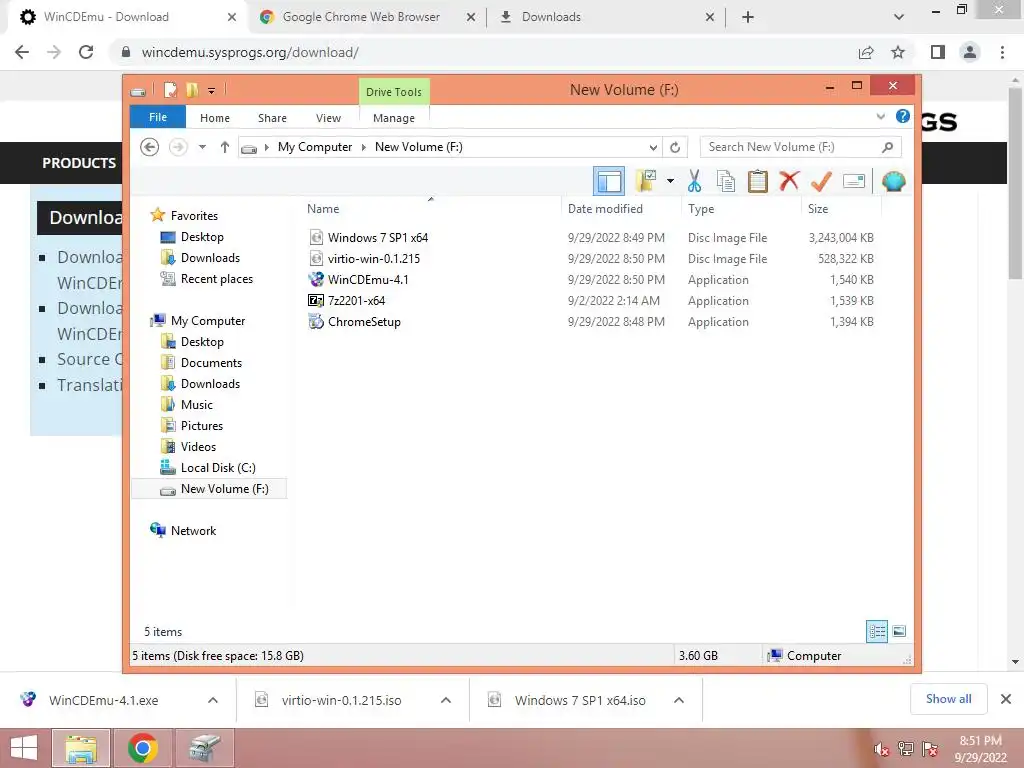The height and width of the screenshot is (768, 1024).
Task: Open Downloads under Favorites
Action: pos(210,258)
